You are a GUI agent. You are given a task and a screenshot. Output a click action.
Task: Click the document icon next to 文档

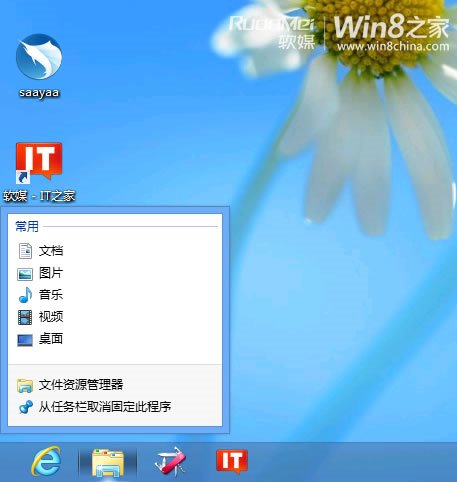point(25,251)
